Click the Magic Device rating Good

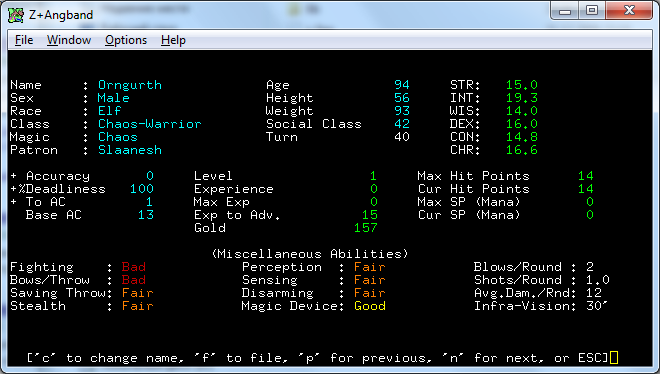pos(370,306)
